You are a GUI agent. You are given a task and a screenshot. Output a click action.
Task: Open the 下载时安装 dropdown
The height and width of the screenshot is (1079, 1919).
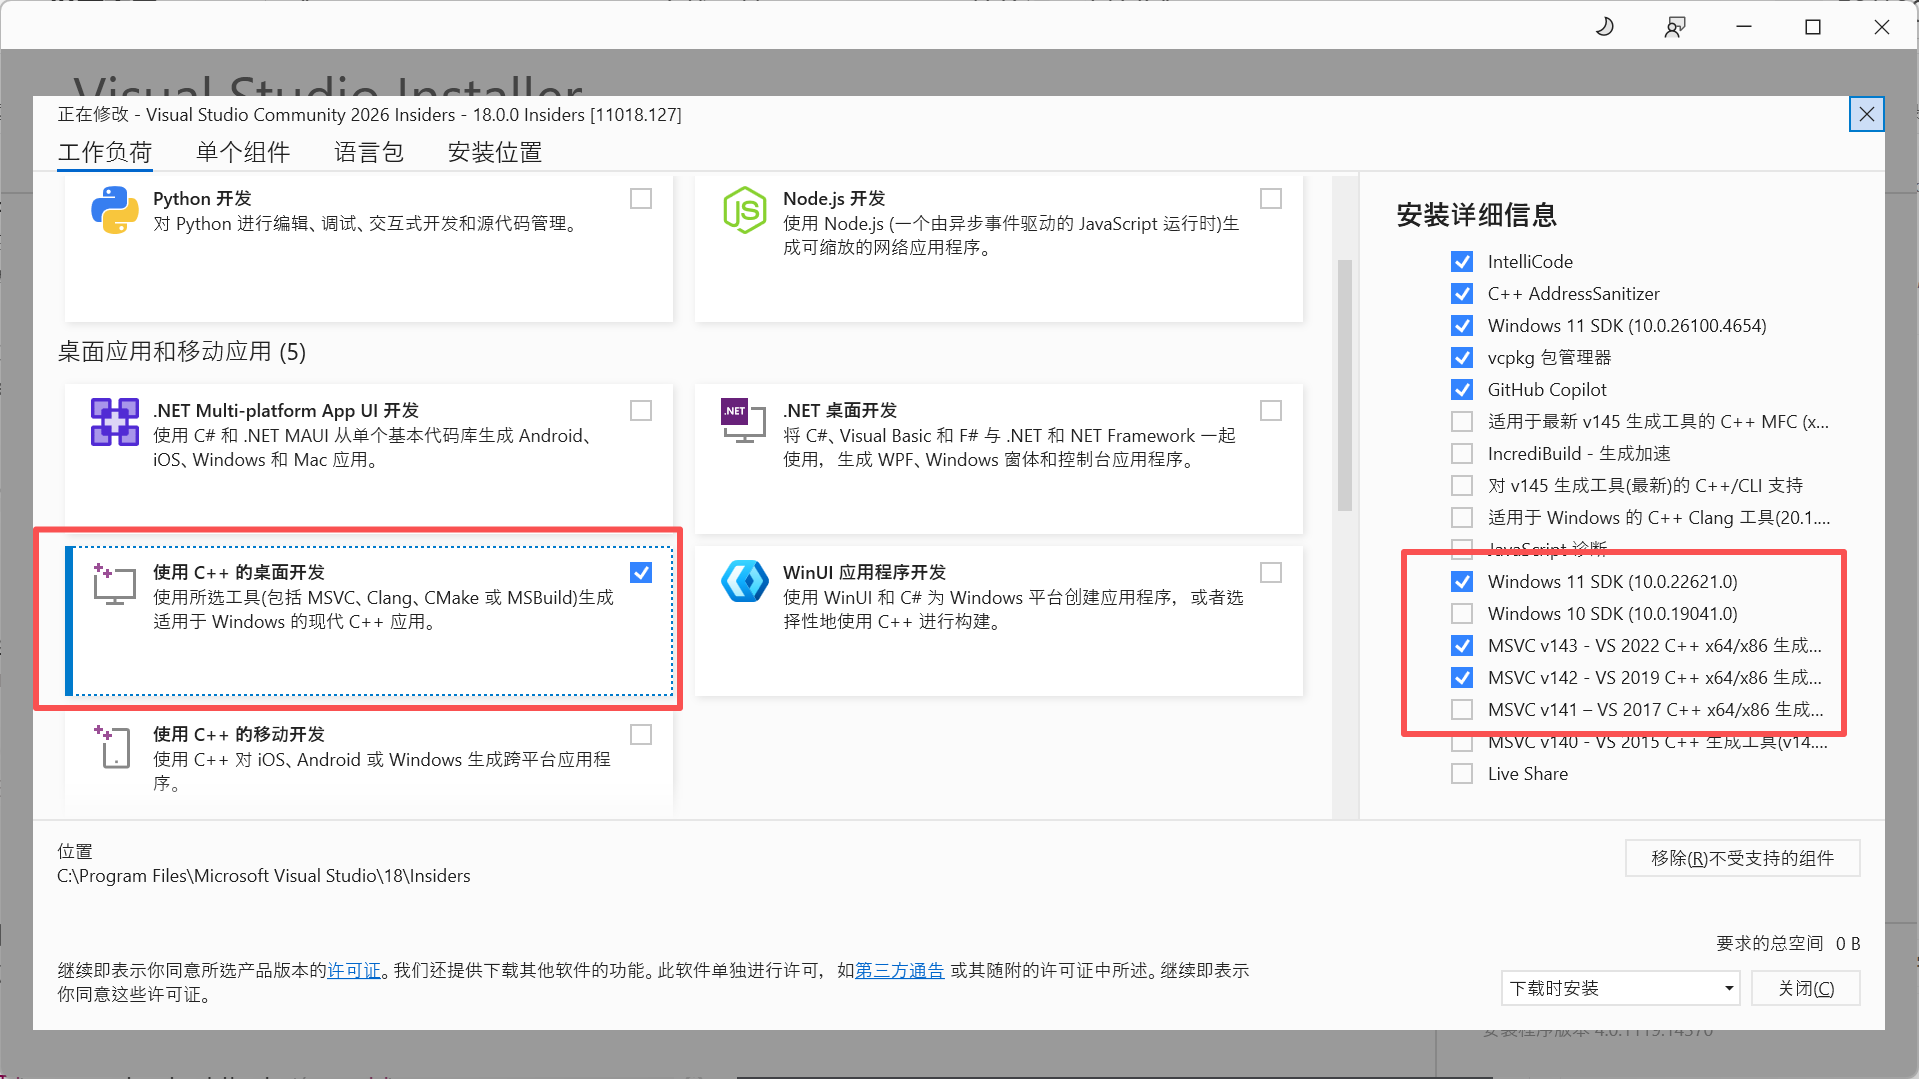1620,988
